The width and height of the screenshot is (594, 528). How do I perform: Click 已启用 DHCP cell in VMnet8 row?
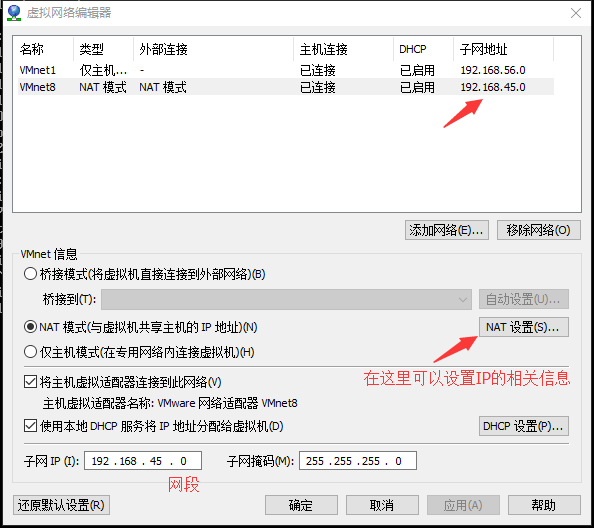[417, 87]
